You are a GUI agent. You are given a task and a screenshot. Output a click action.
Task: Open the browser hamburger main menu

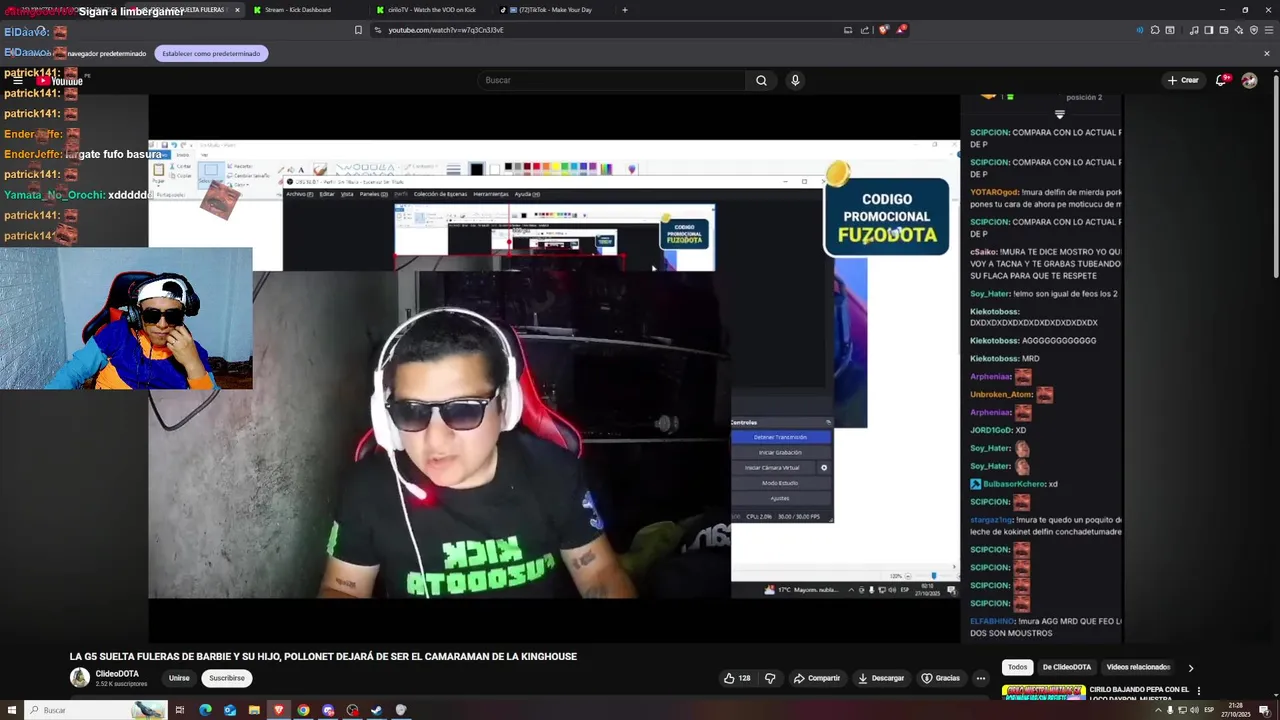point(1269,30)
